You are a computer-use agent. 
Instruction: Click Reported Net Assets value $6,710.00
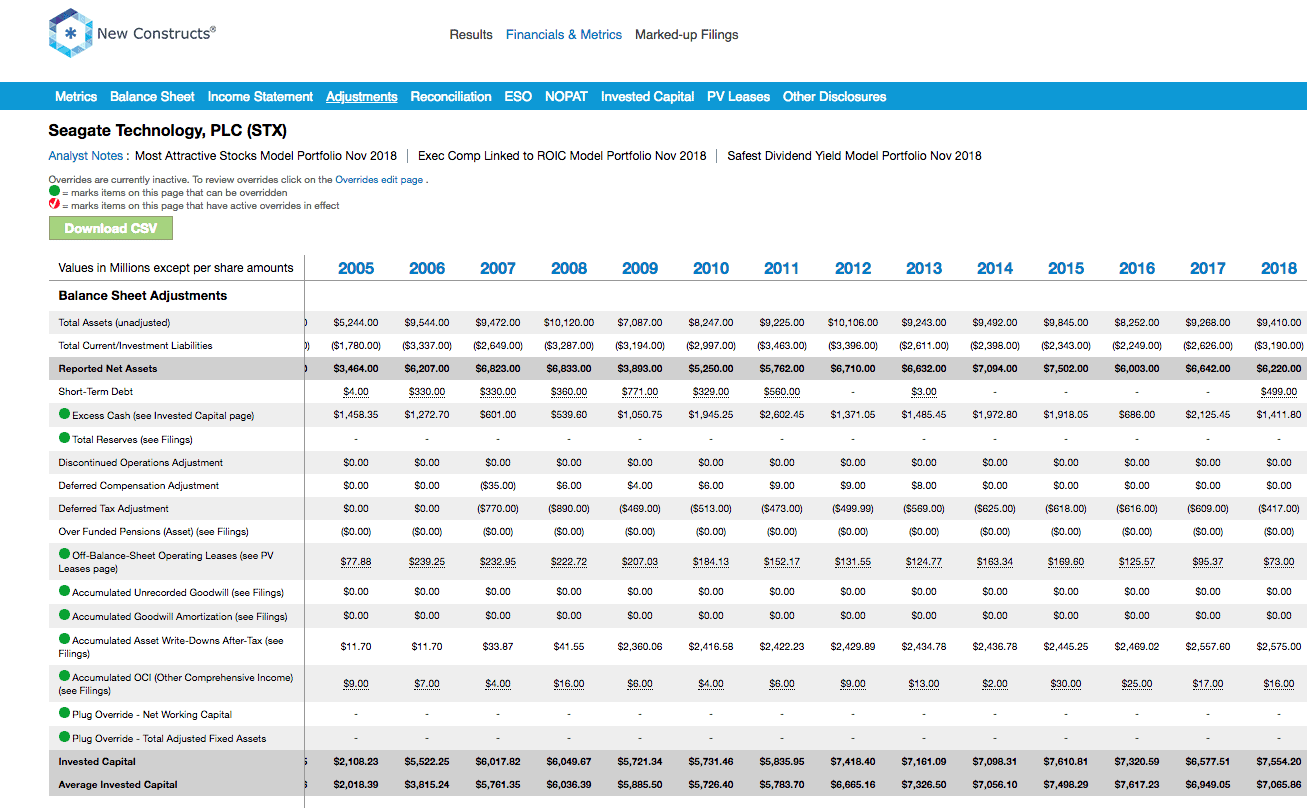853,369
